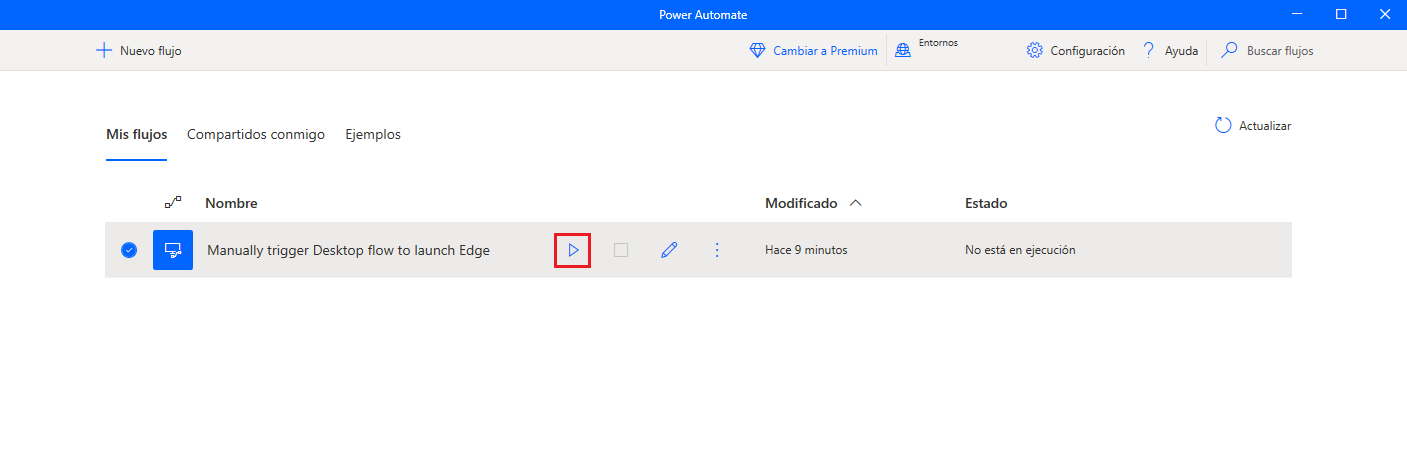Open Configuración settings

click(1075, 50)
